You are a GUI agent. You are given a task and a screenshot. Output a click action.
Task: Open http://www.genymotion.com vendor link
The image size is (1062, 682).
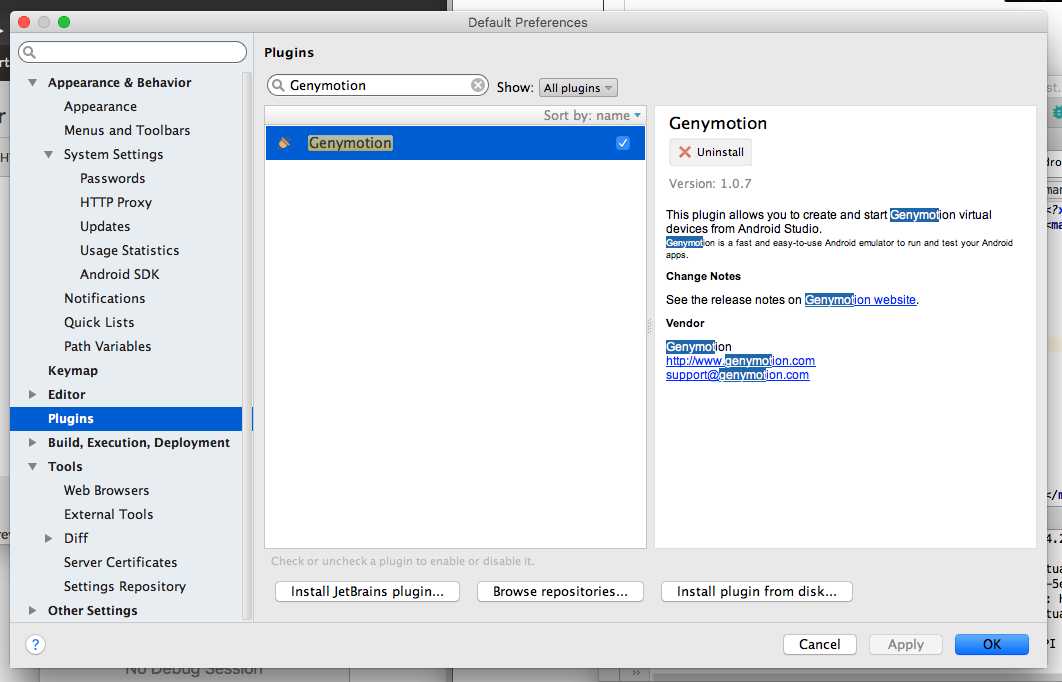coord(740,361)
